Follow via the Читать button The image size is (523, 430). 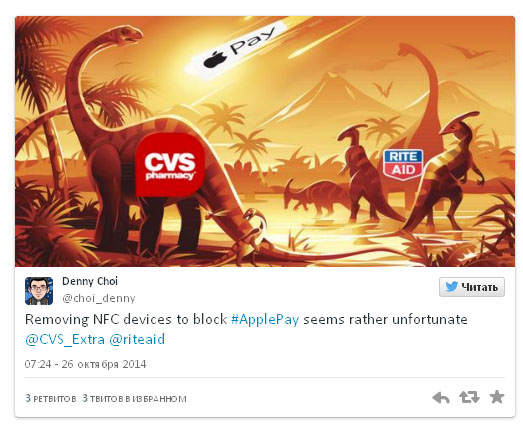472,287
